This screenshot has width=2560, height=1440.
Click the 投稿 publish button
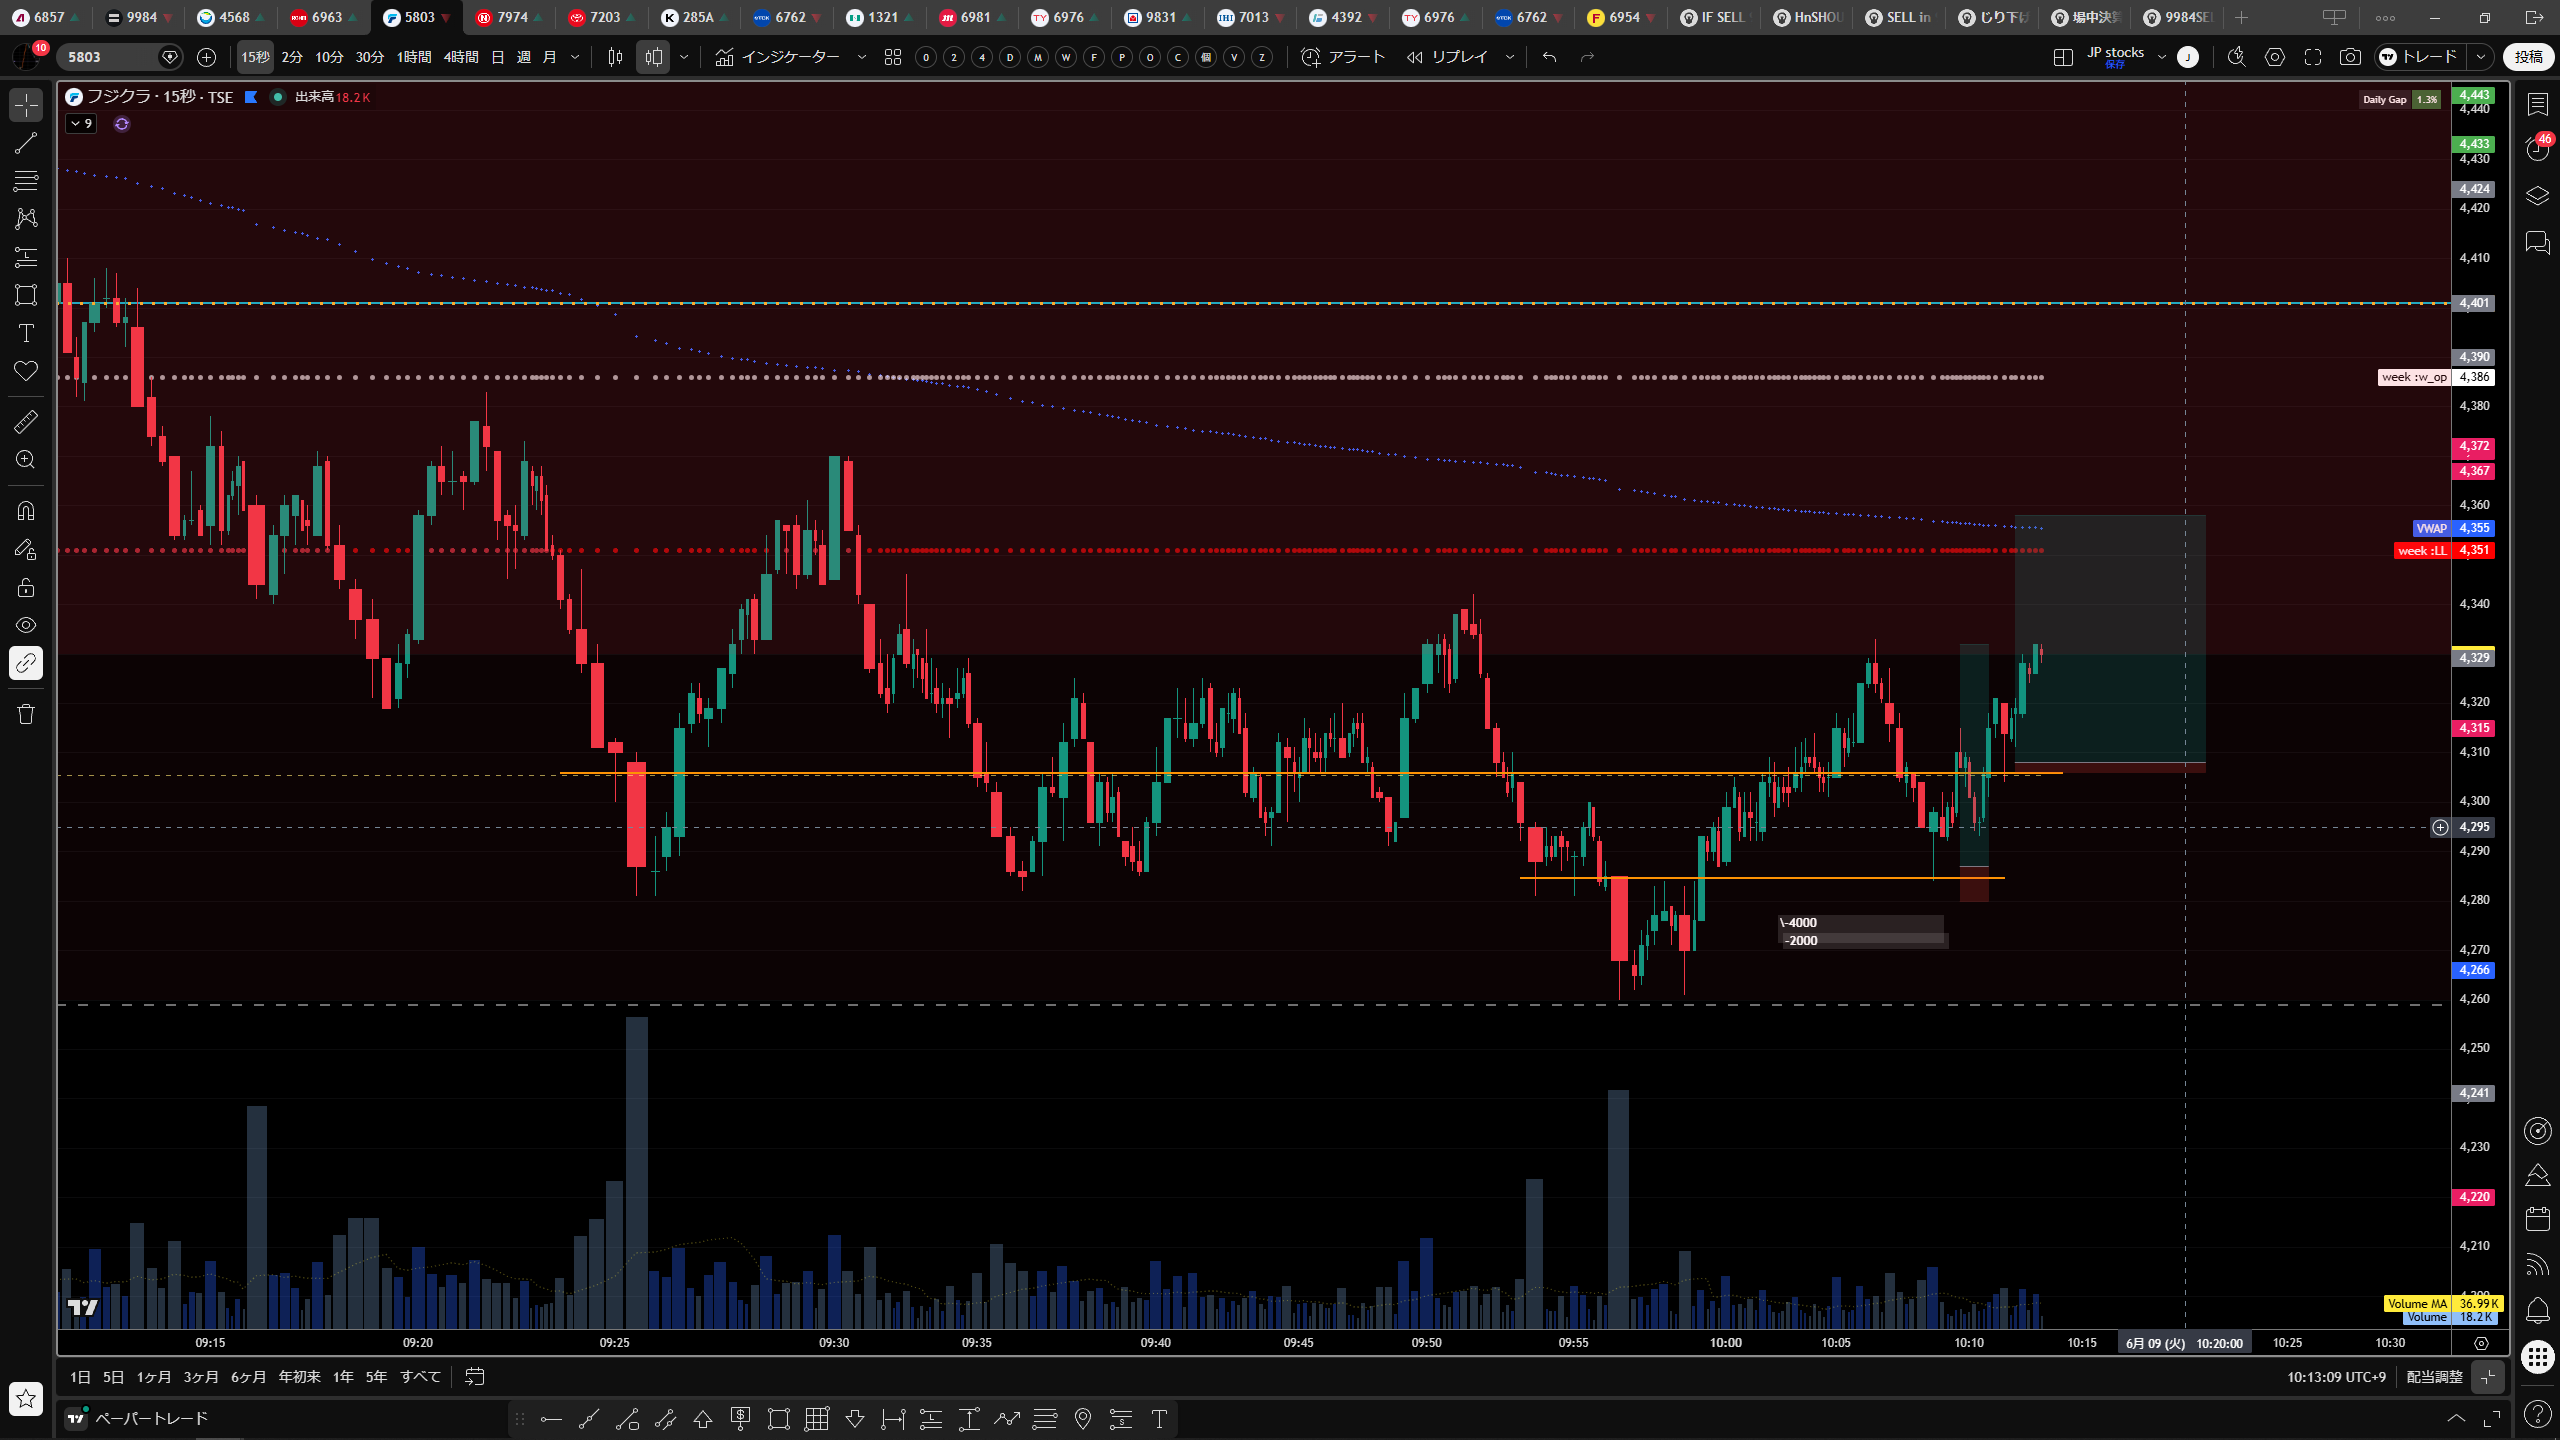(2528, 57)
